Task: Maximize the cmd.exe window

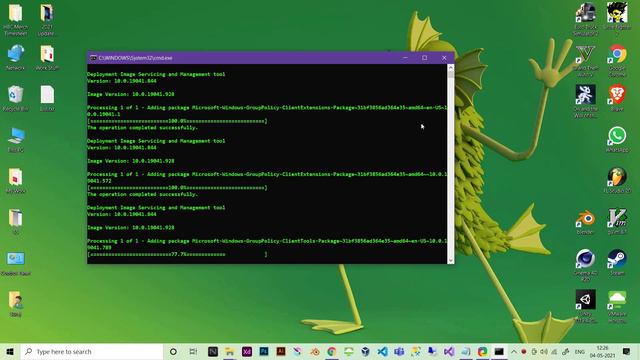Action: [424, 58]
